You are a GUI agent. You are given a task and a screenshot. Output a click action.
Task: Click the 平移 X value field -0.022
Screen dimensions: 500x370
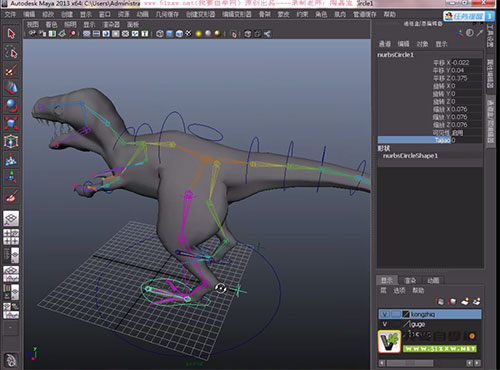467,62
